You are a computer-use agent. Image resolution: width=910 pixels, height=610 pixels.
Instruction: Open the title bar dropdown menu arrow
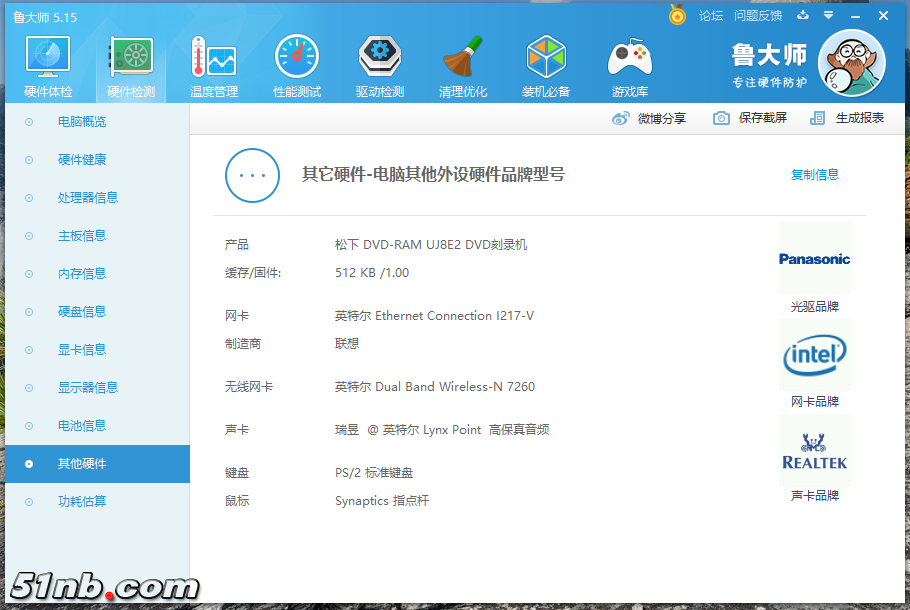828,16
